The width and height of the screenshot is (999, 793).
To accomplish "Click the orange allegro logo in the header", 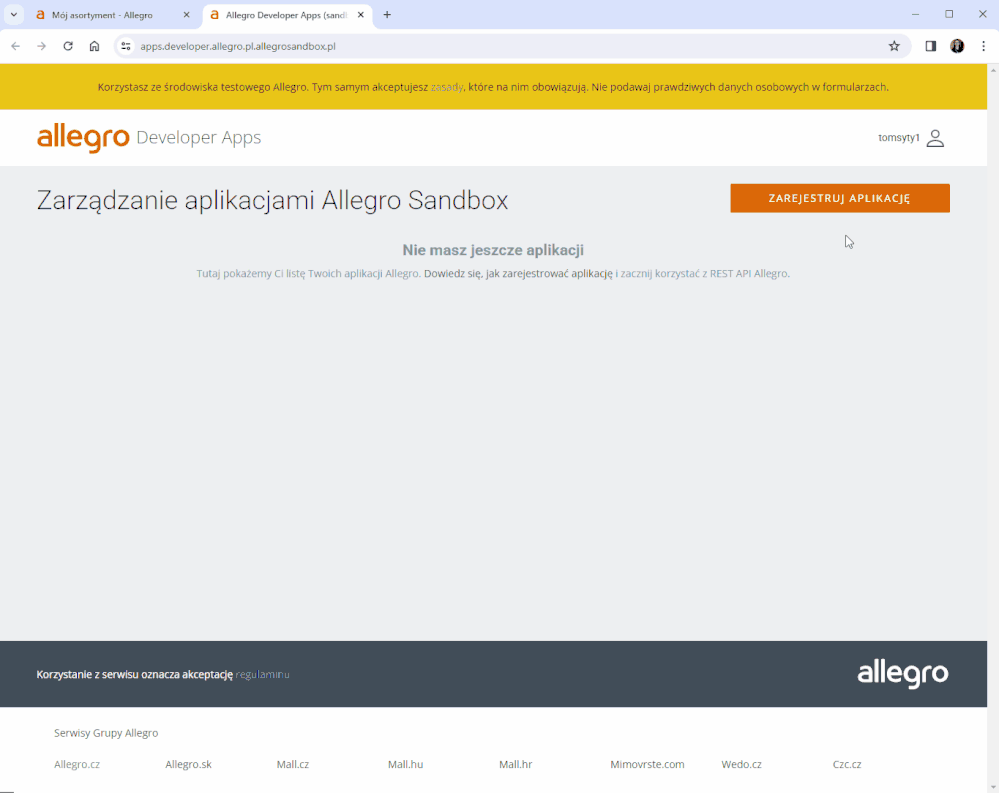I will [x=83, y=138].
